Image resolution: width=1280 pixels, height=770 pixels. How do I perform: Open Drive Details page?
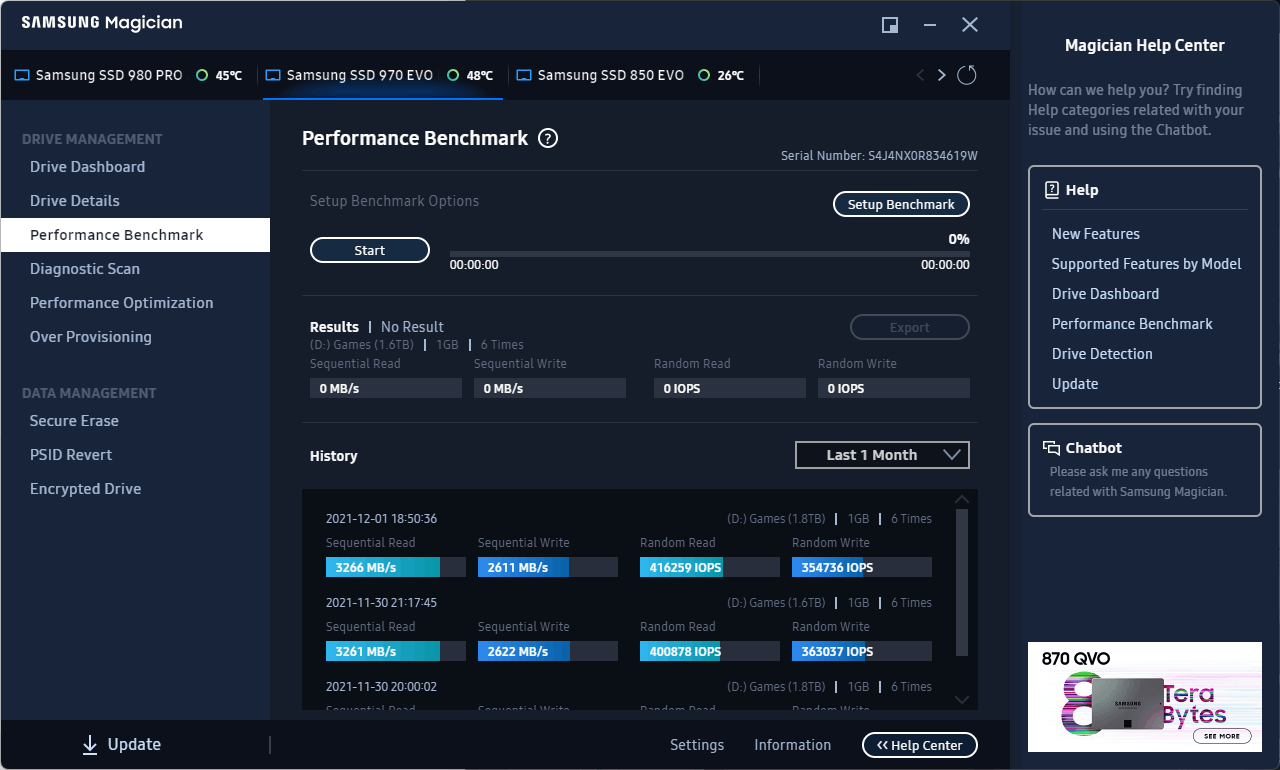tap(135, 201)
